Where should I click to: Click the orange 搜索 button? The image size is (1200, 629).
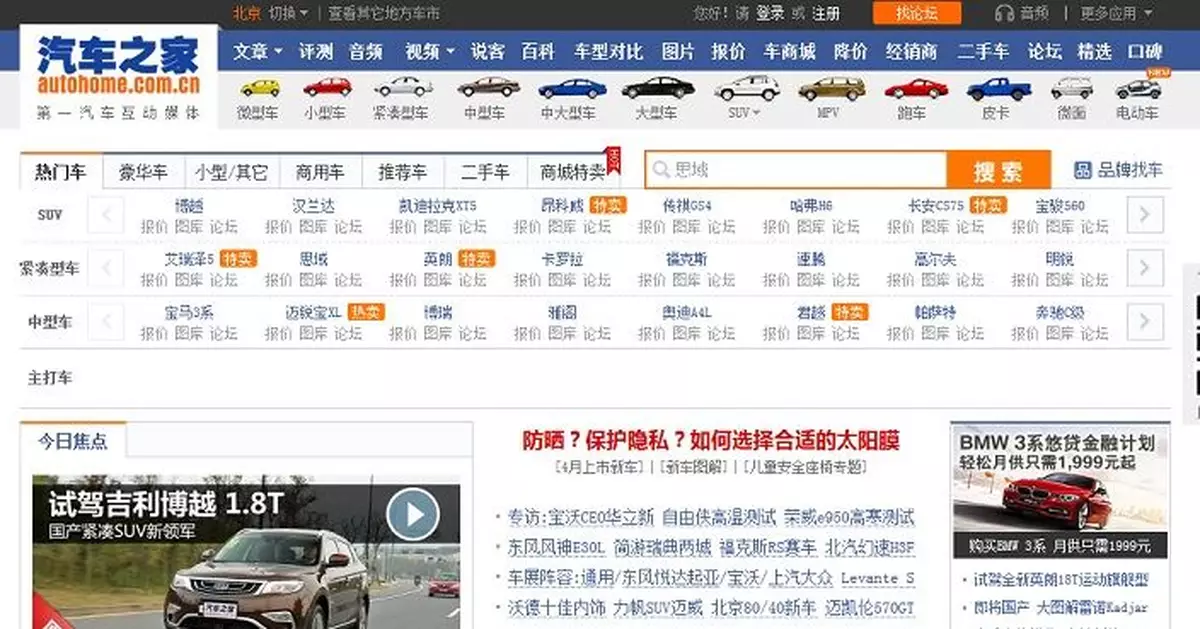pos(998,170)
